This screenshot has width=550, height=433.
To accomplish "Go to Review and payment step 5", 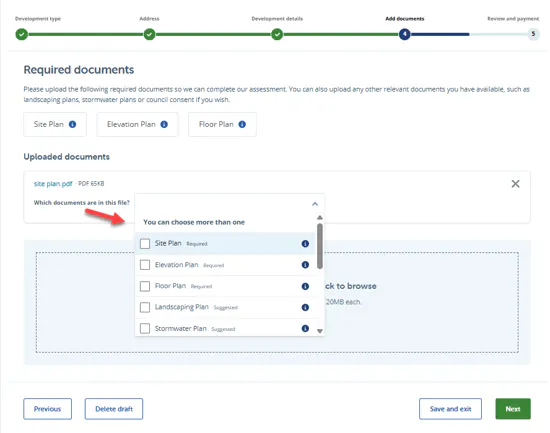I will coord(533,34).
